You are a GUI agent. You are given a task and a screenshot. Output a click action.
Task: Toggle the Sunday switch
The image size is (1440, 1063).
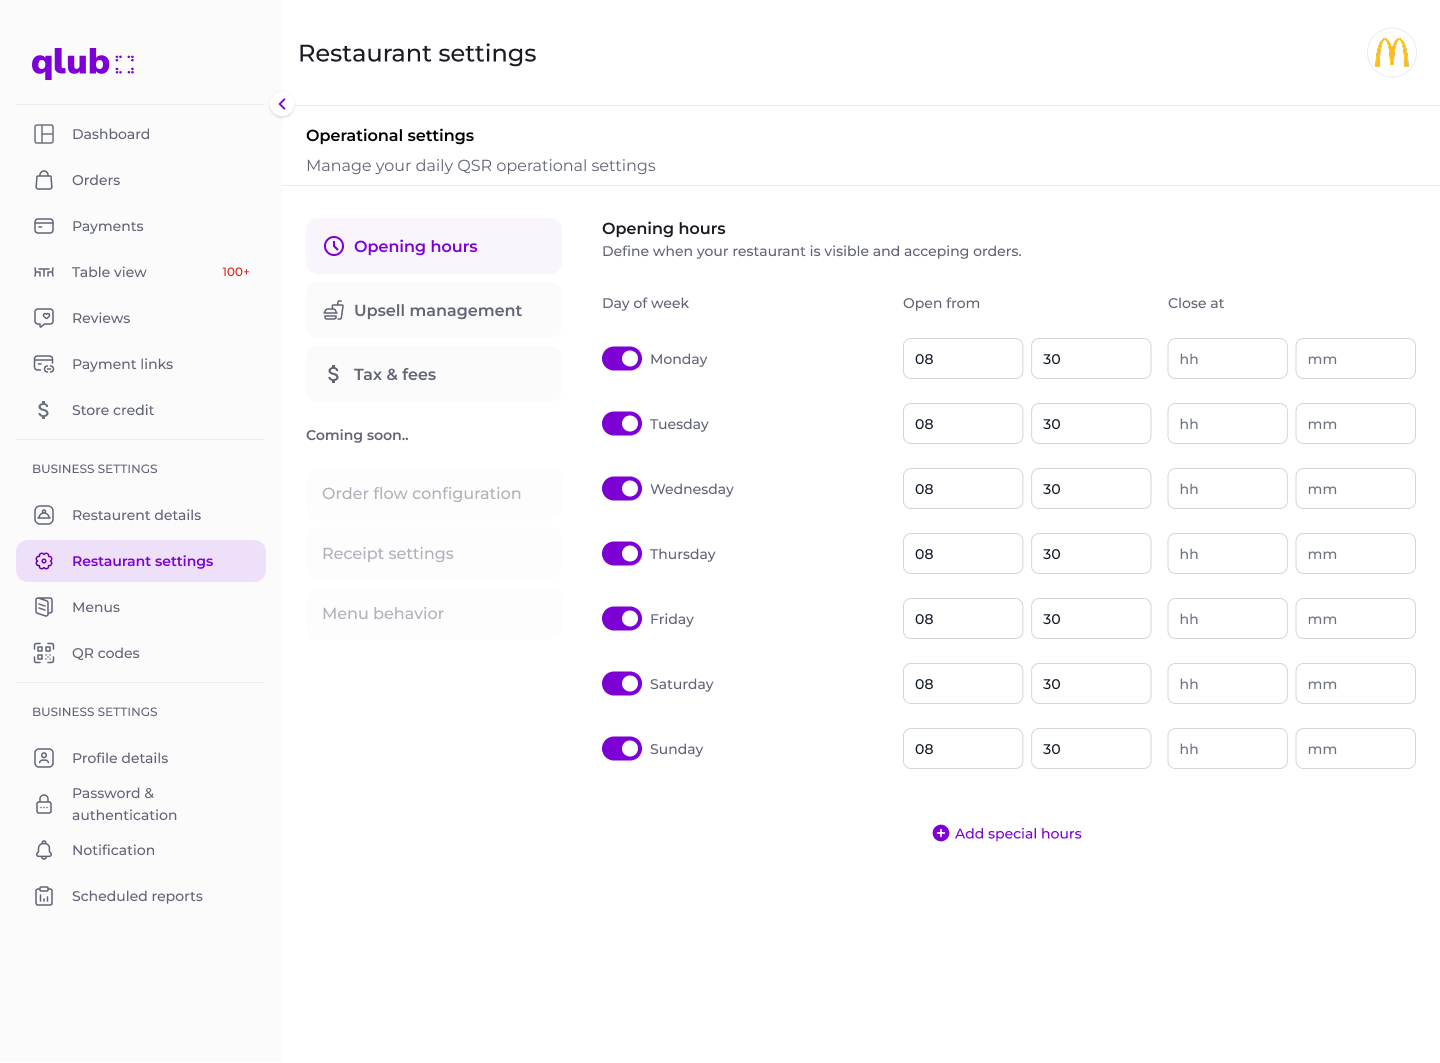coord(622,749)
